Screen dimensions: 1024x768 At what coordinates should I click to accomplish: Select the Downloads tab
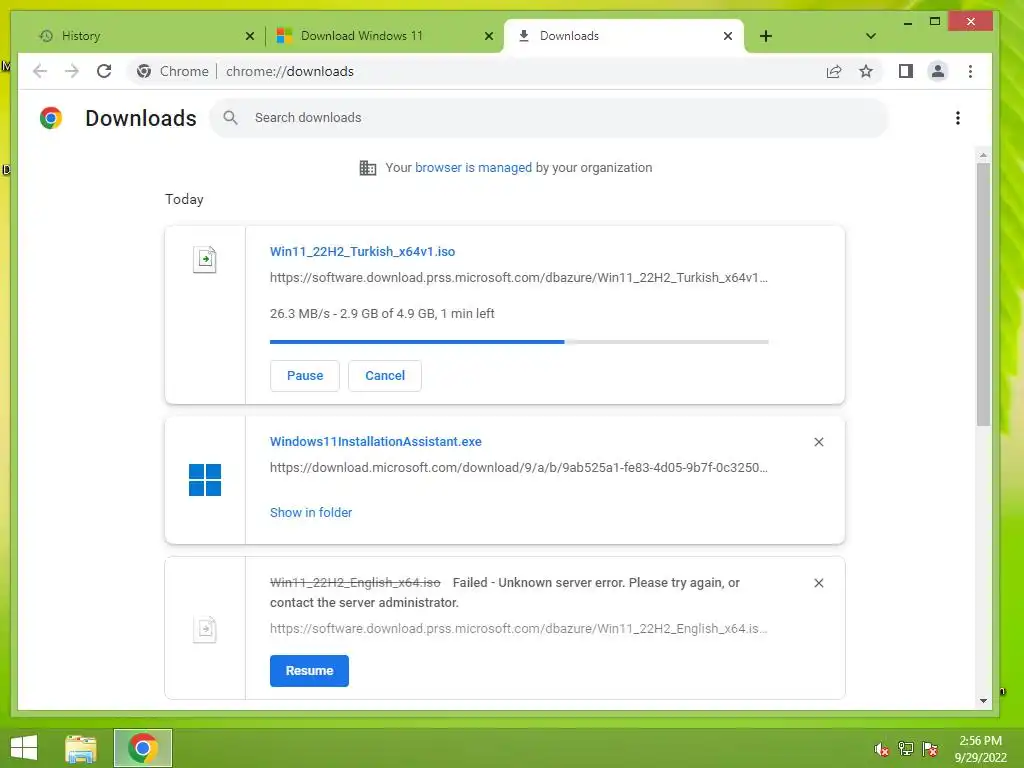tap(624, 36)
